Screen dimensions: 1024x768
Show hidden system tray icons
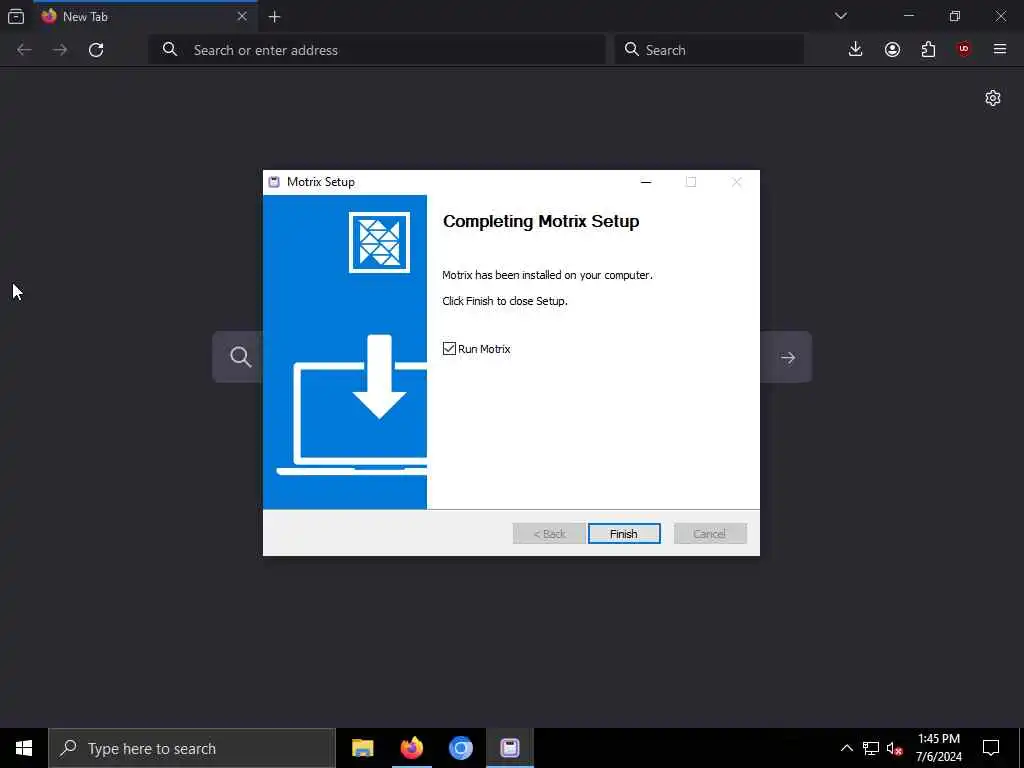[x=846, y=748]
